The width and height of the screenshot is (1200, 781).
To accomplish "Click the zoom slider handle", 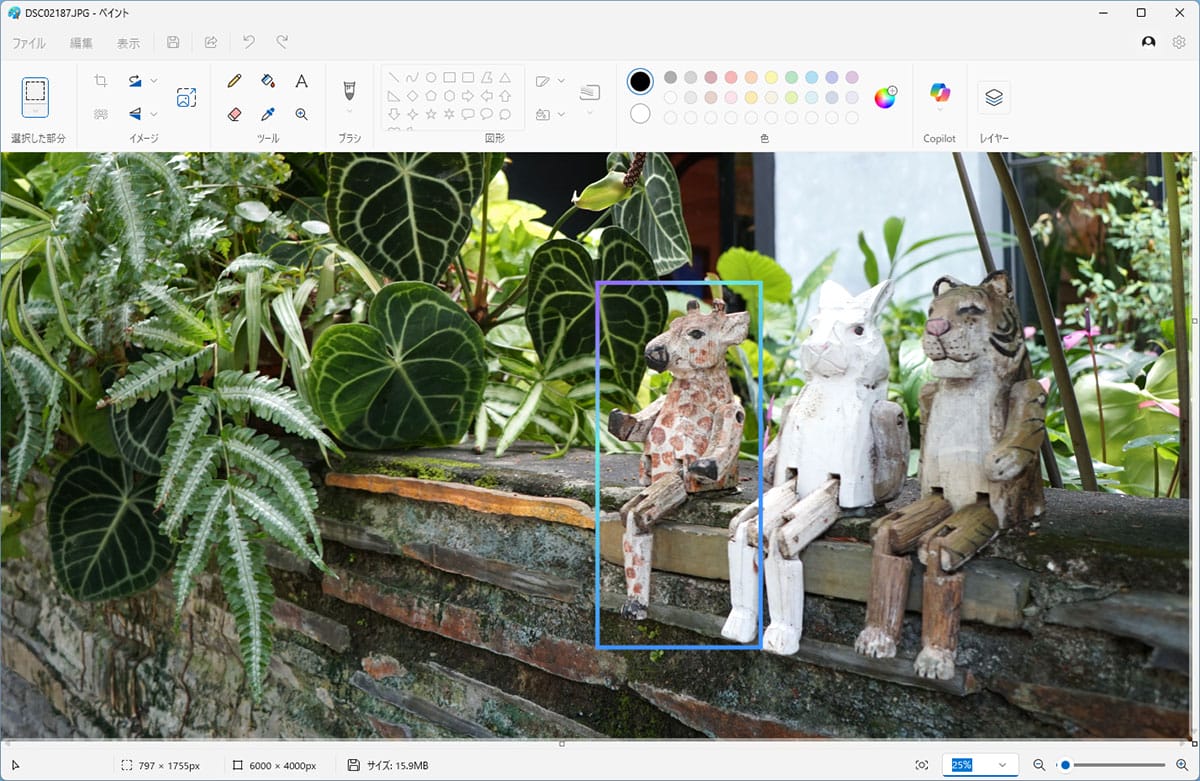I will pyautogui.click(x=1065, y=765).
